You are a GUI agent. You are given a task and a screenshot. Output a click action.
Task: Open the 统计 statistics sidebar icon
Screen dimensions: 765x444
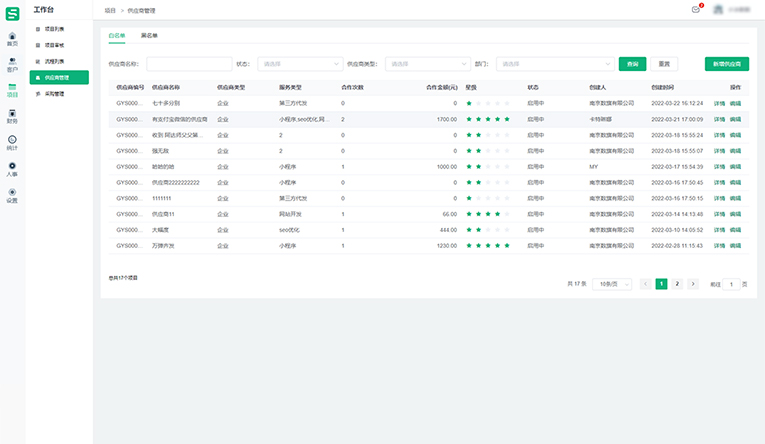click(x=12, y=142)
